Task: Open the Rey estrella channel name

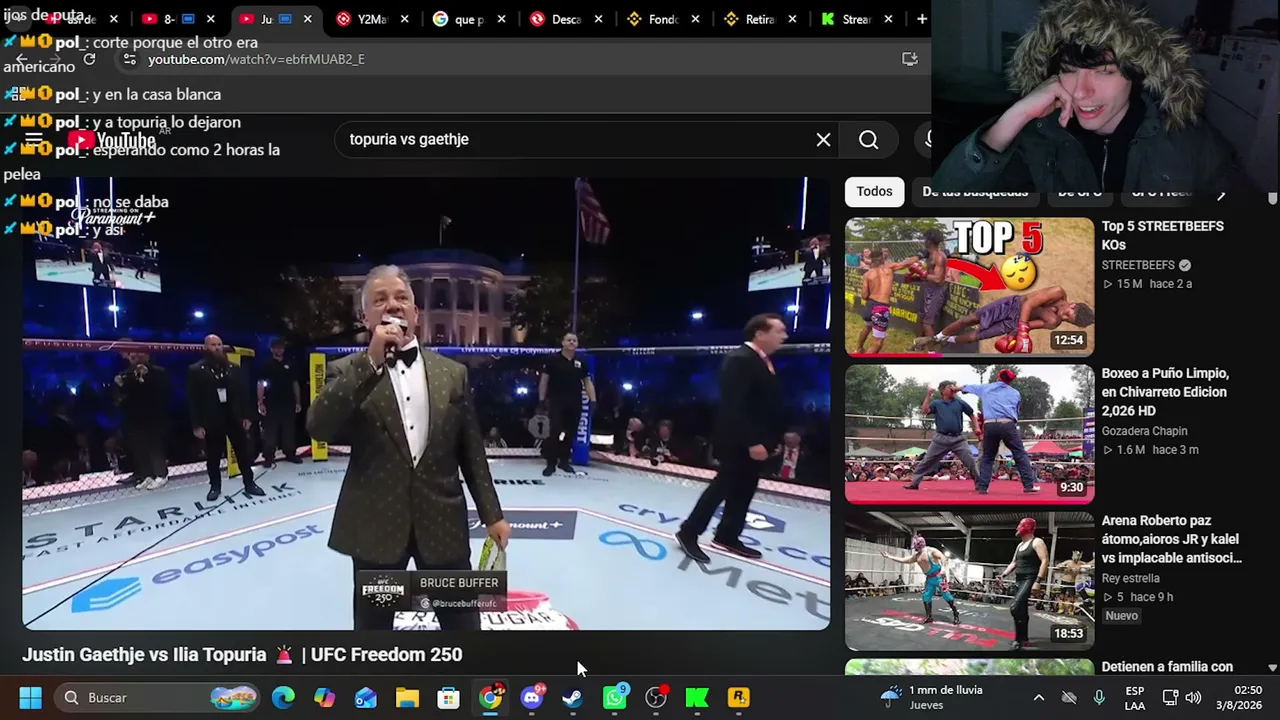Action: tap(1130, 578)
